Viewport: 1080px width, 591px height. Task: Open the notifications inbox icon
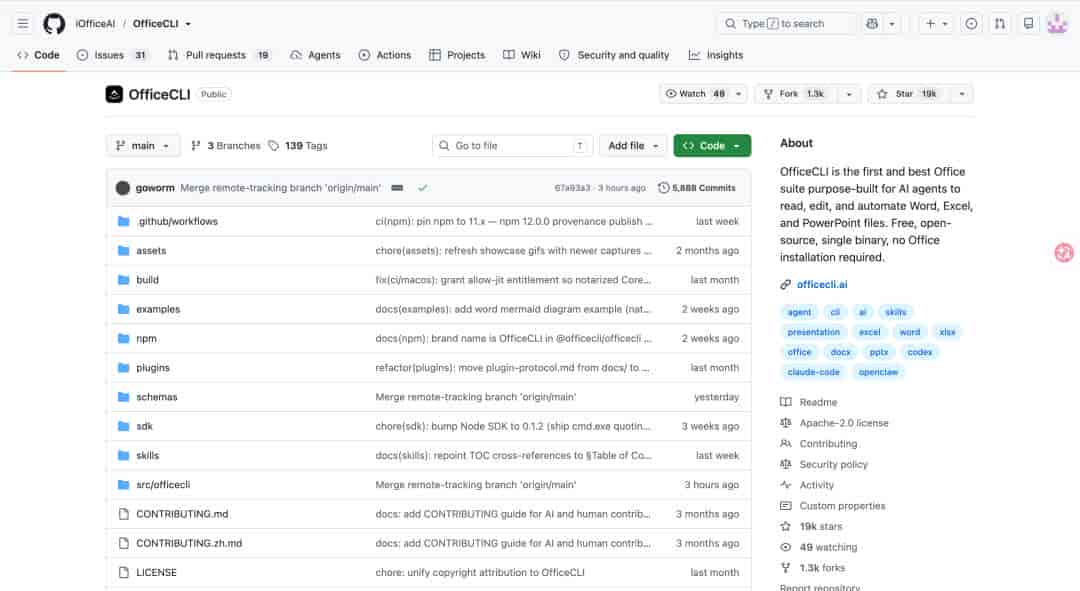click(1028, 23)
